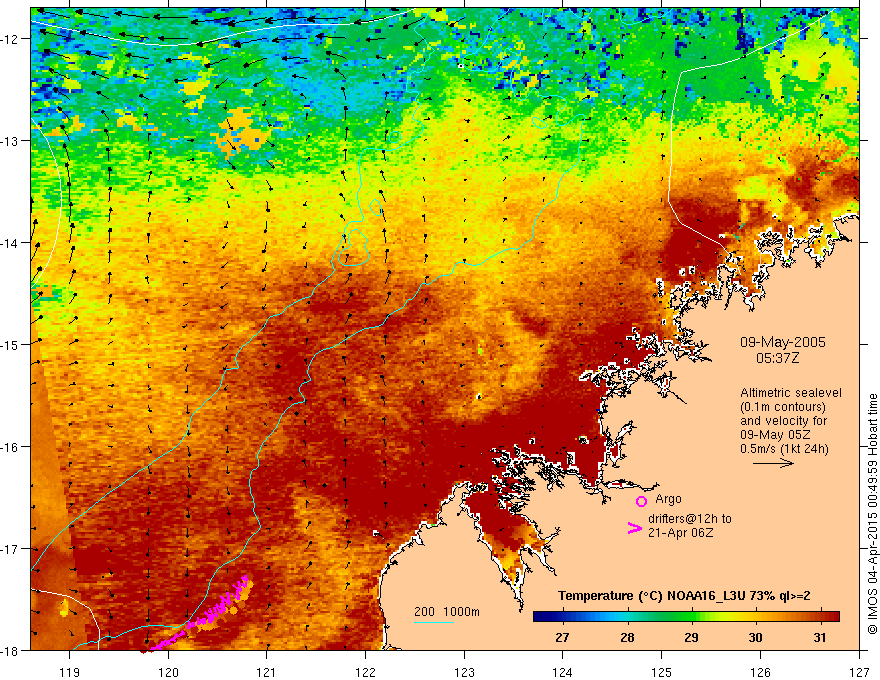Image resolution: width=880 pixels, height=680 pixels.
Task: Click the 0.5m/s velocity scale arrow
Action: (773, 463)
